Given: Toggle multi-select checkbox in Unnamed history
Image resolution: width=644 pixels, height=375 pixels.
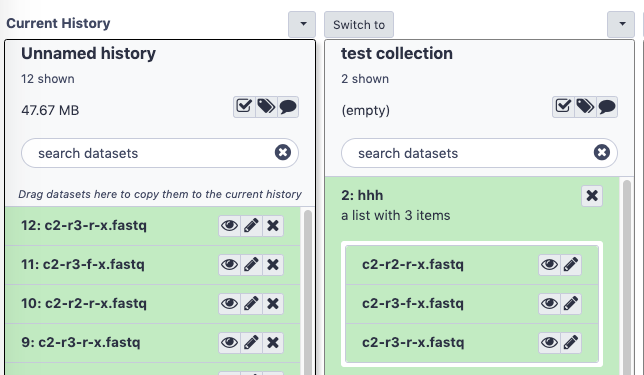Looking at the screenshot, I should [x=244, y=107].
